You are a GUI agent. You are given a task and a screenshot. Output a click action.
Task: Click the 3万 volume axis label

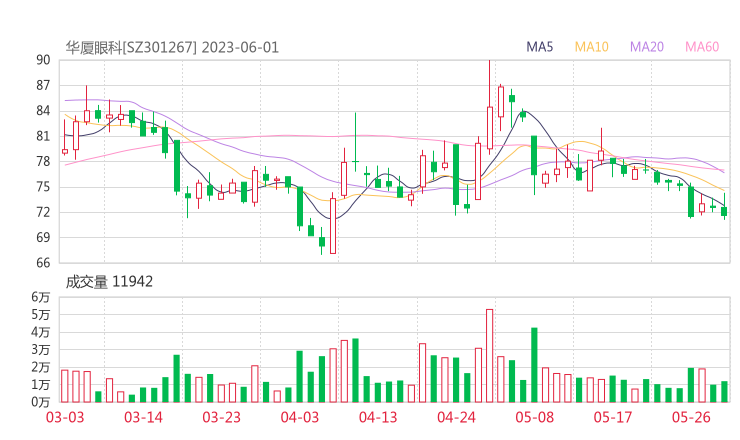point(41,350)
